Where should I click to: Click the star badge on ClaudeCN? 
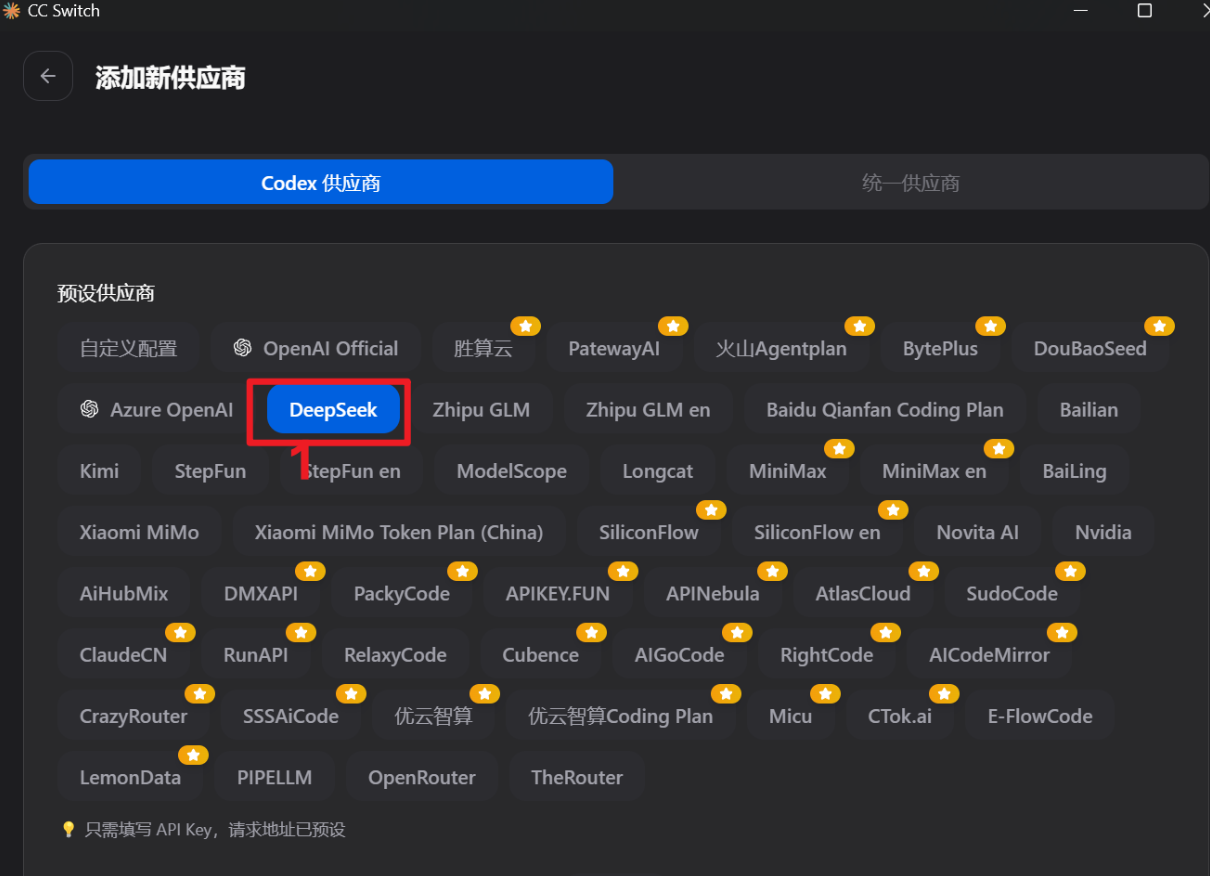180,633
